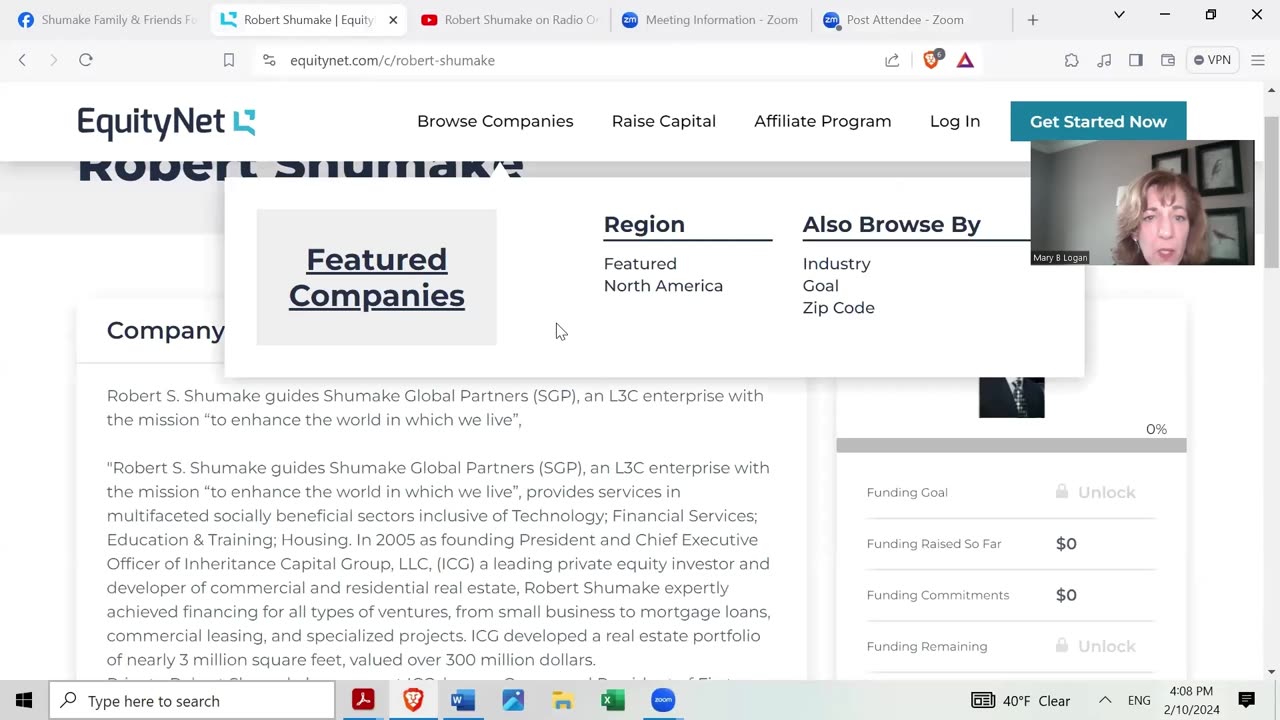The width and height of the screenshot is (1280, 720).
Task: Expand the tab search dropdown arrow
Action: coord(1119,15)
